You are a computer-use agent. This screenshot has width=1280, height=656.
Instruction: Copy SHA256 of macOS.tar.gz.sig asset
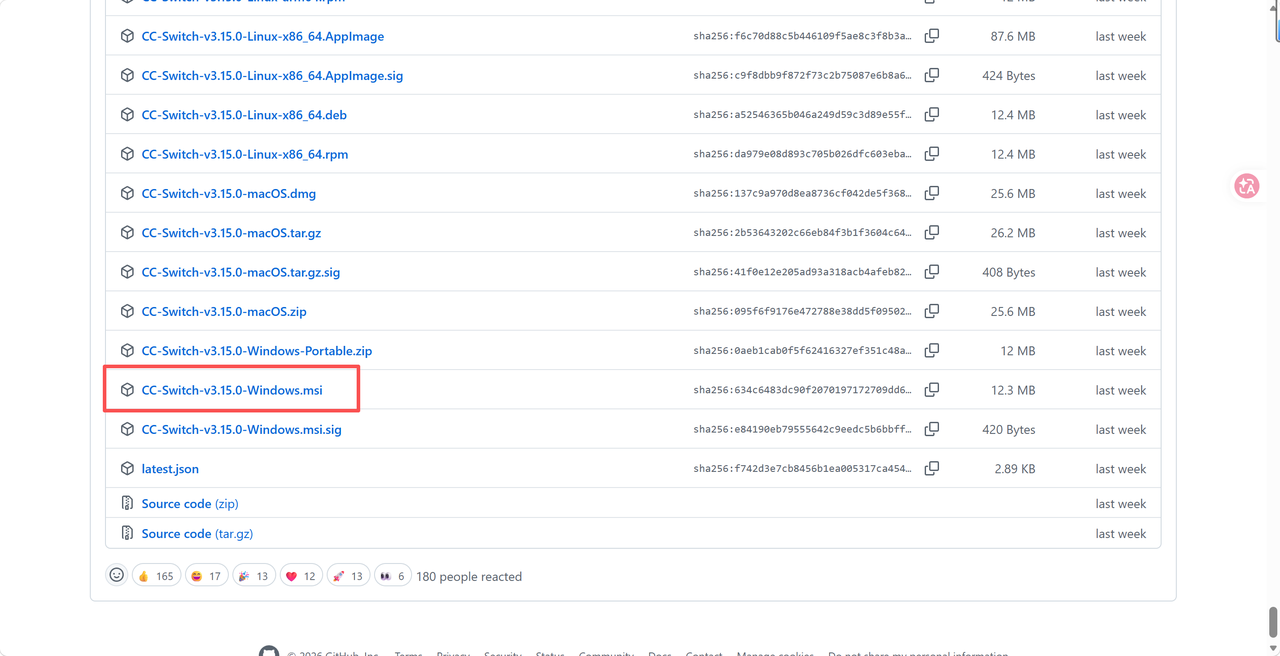[x=931, y=272]
